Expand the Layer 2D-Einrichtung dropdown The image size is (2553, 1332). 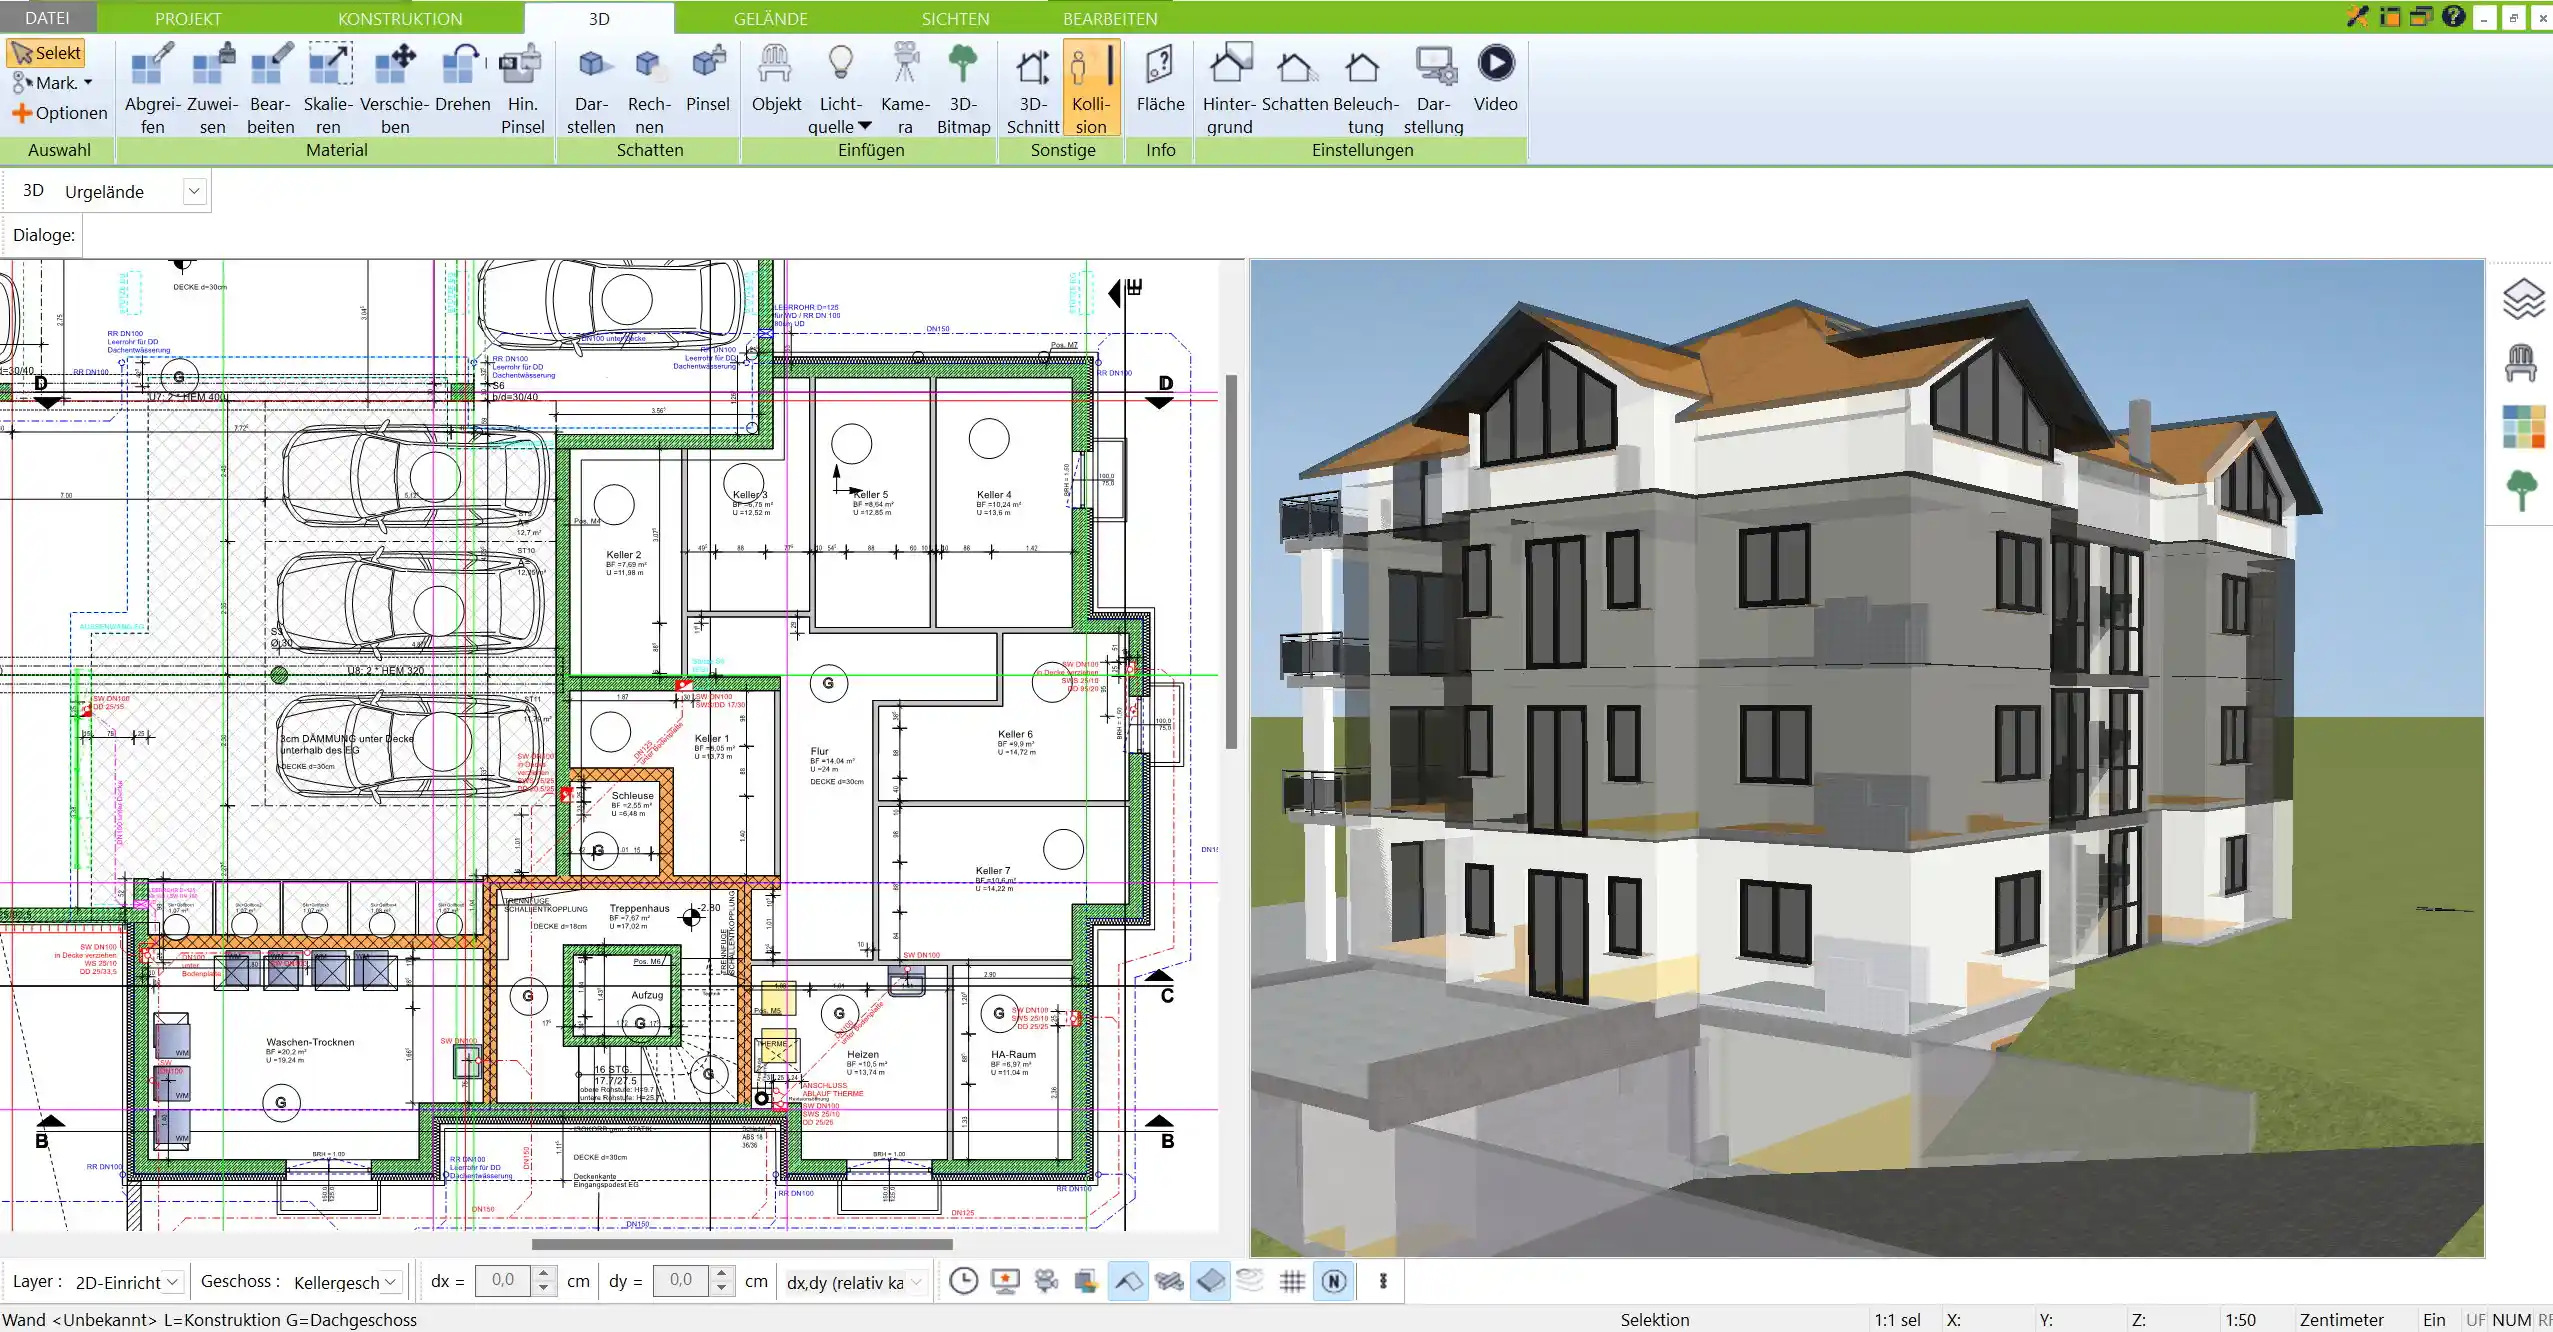click(172, 1282)
